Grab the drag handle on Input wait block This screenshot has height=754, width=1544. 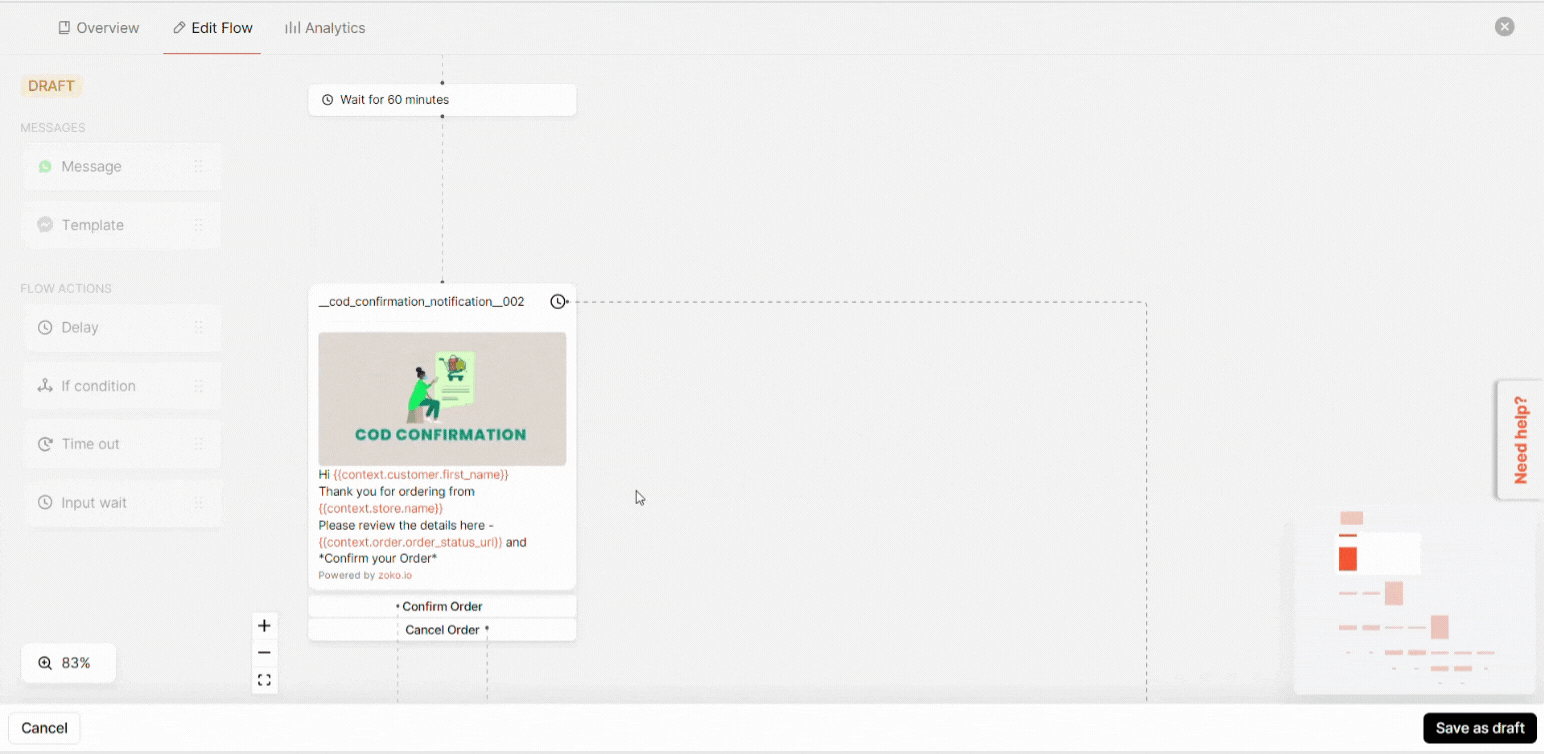(198, 503)
